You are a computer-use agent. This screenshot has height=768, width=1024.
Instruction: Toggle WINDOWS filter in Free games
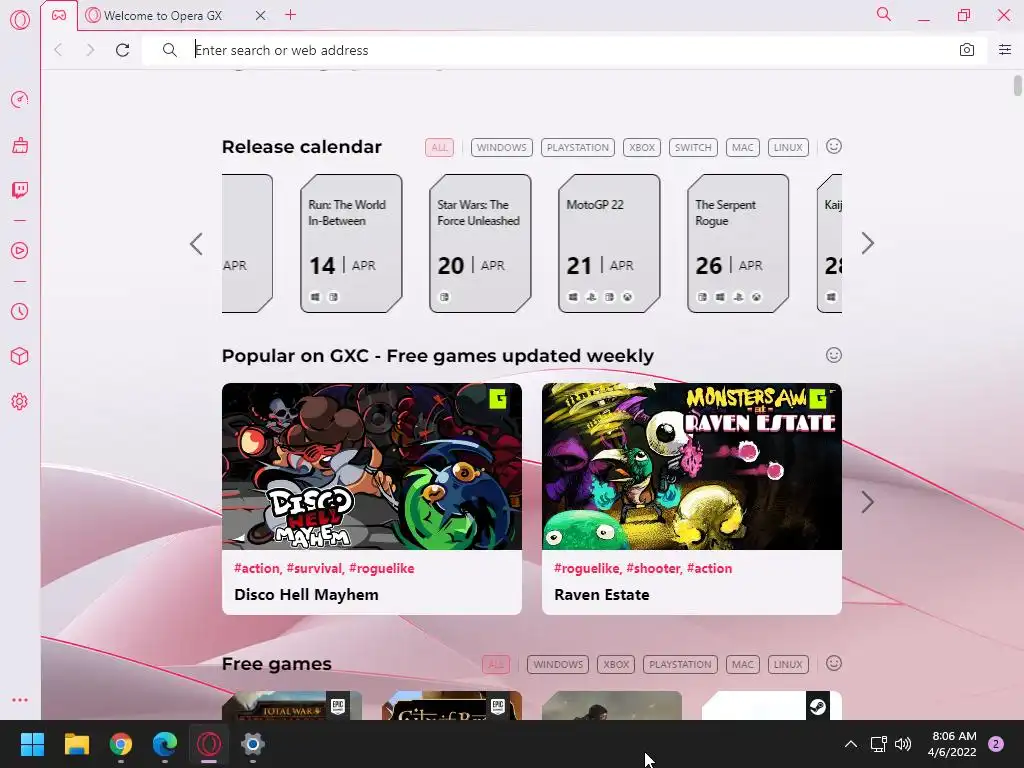click(558, 665)
